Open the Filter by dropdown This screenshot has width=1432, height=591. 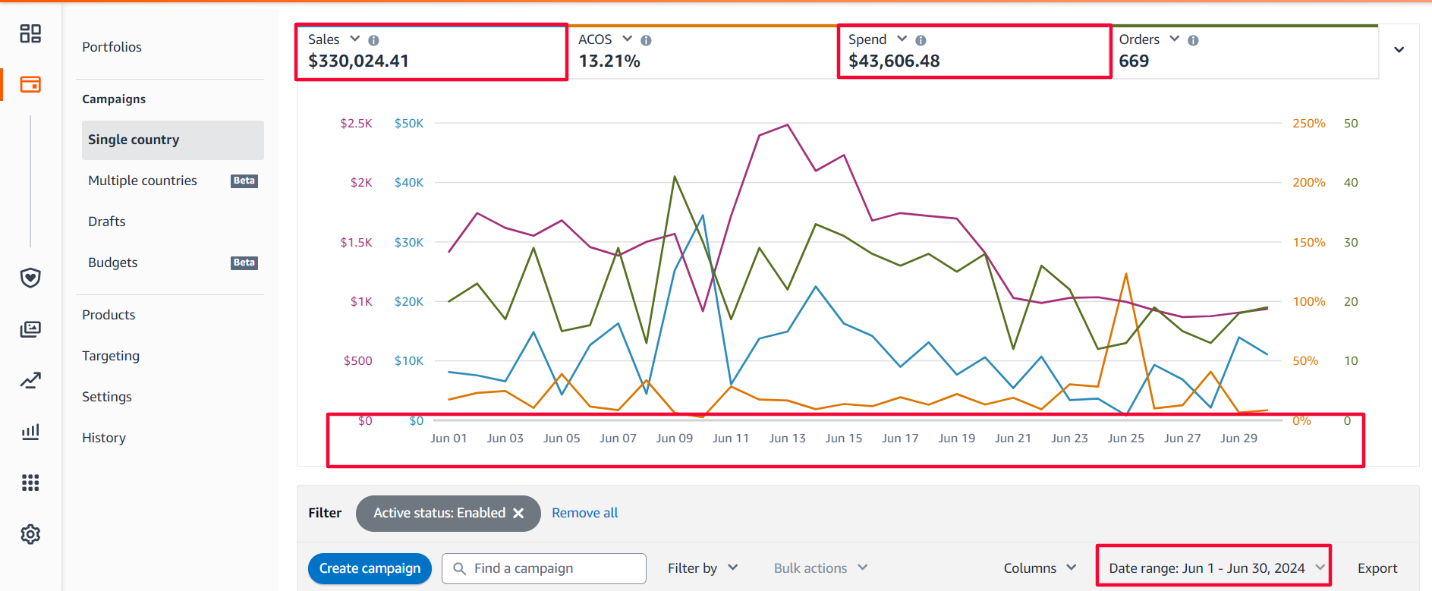tap(702, 568)
